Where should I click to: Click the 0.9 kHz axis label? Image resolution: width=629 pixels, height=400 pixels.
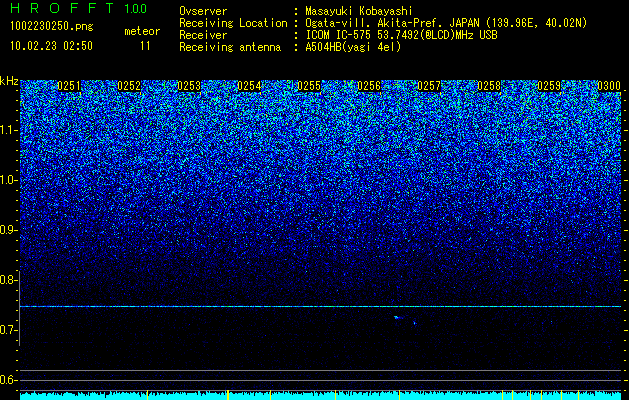[x=7, y=230]
